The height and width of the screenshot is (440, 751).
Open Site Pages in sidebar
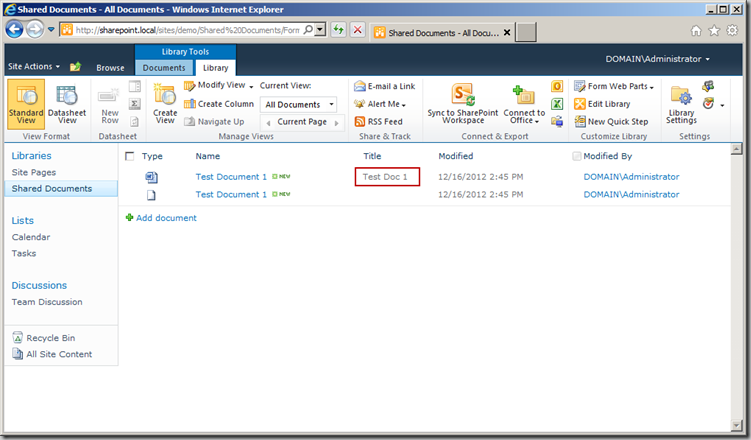coord(34,172)
